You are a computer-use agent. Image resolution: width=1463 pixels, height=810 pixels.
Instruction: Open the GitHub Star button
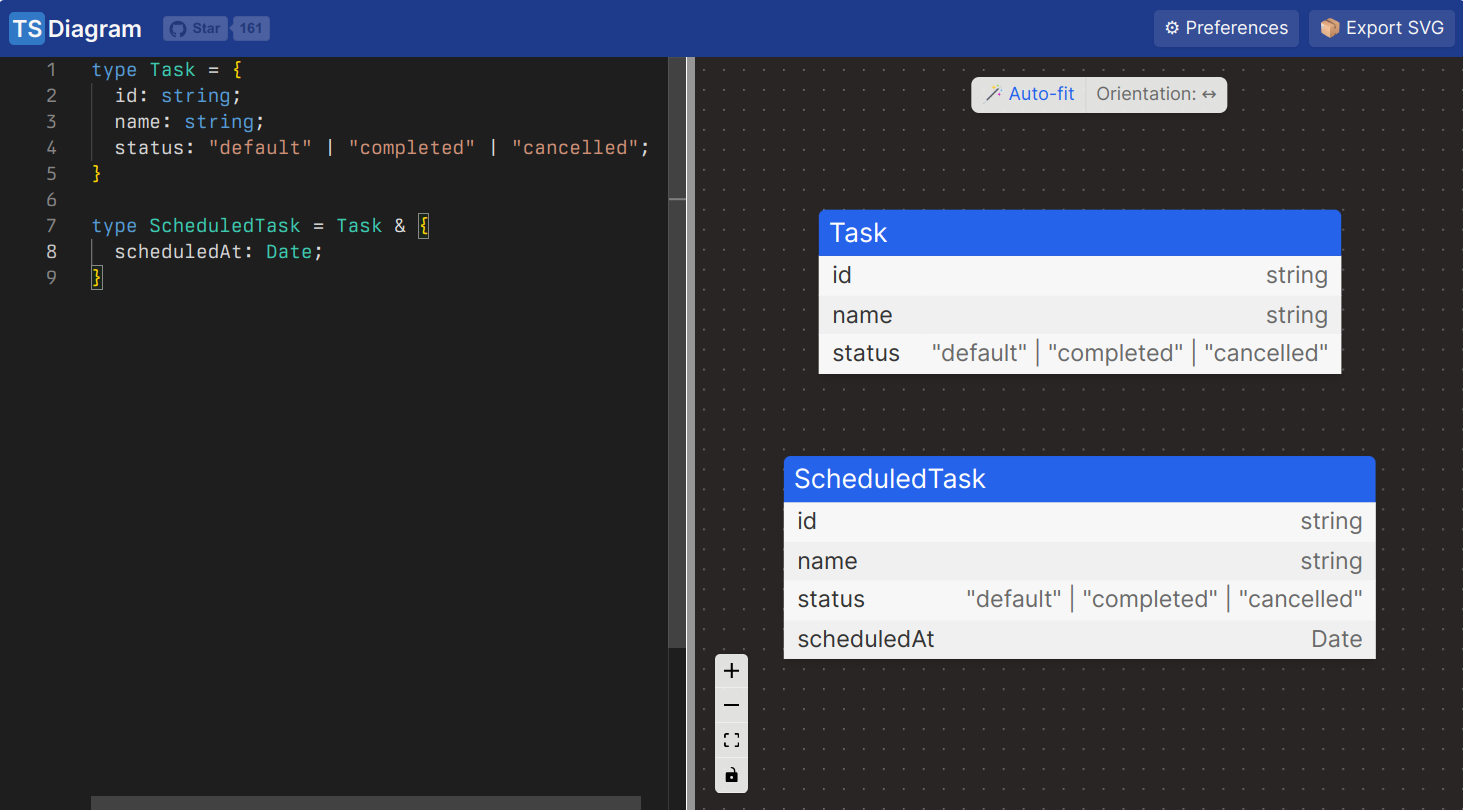pos(196,28)
